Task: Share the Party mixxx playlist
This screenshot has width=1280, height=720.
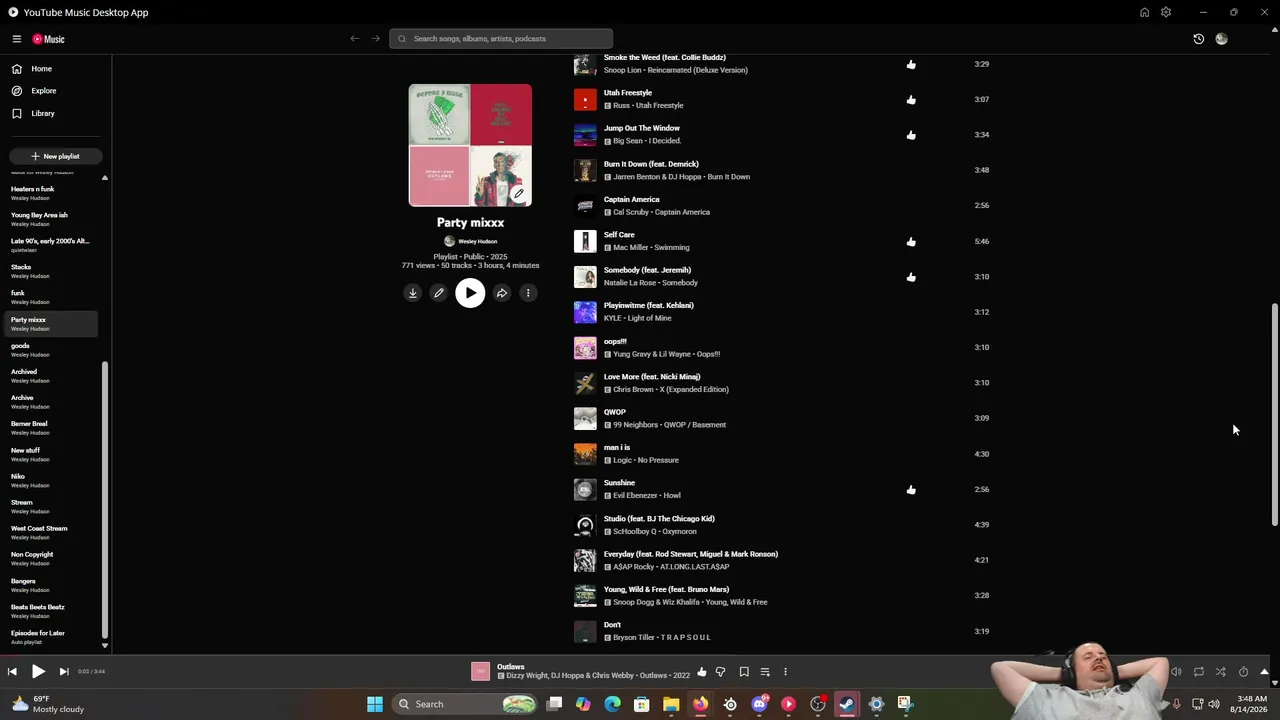Action: [x=502, y=293]
